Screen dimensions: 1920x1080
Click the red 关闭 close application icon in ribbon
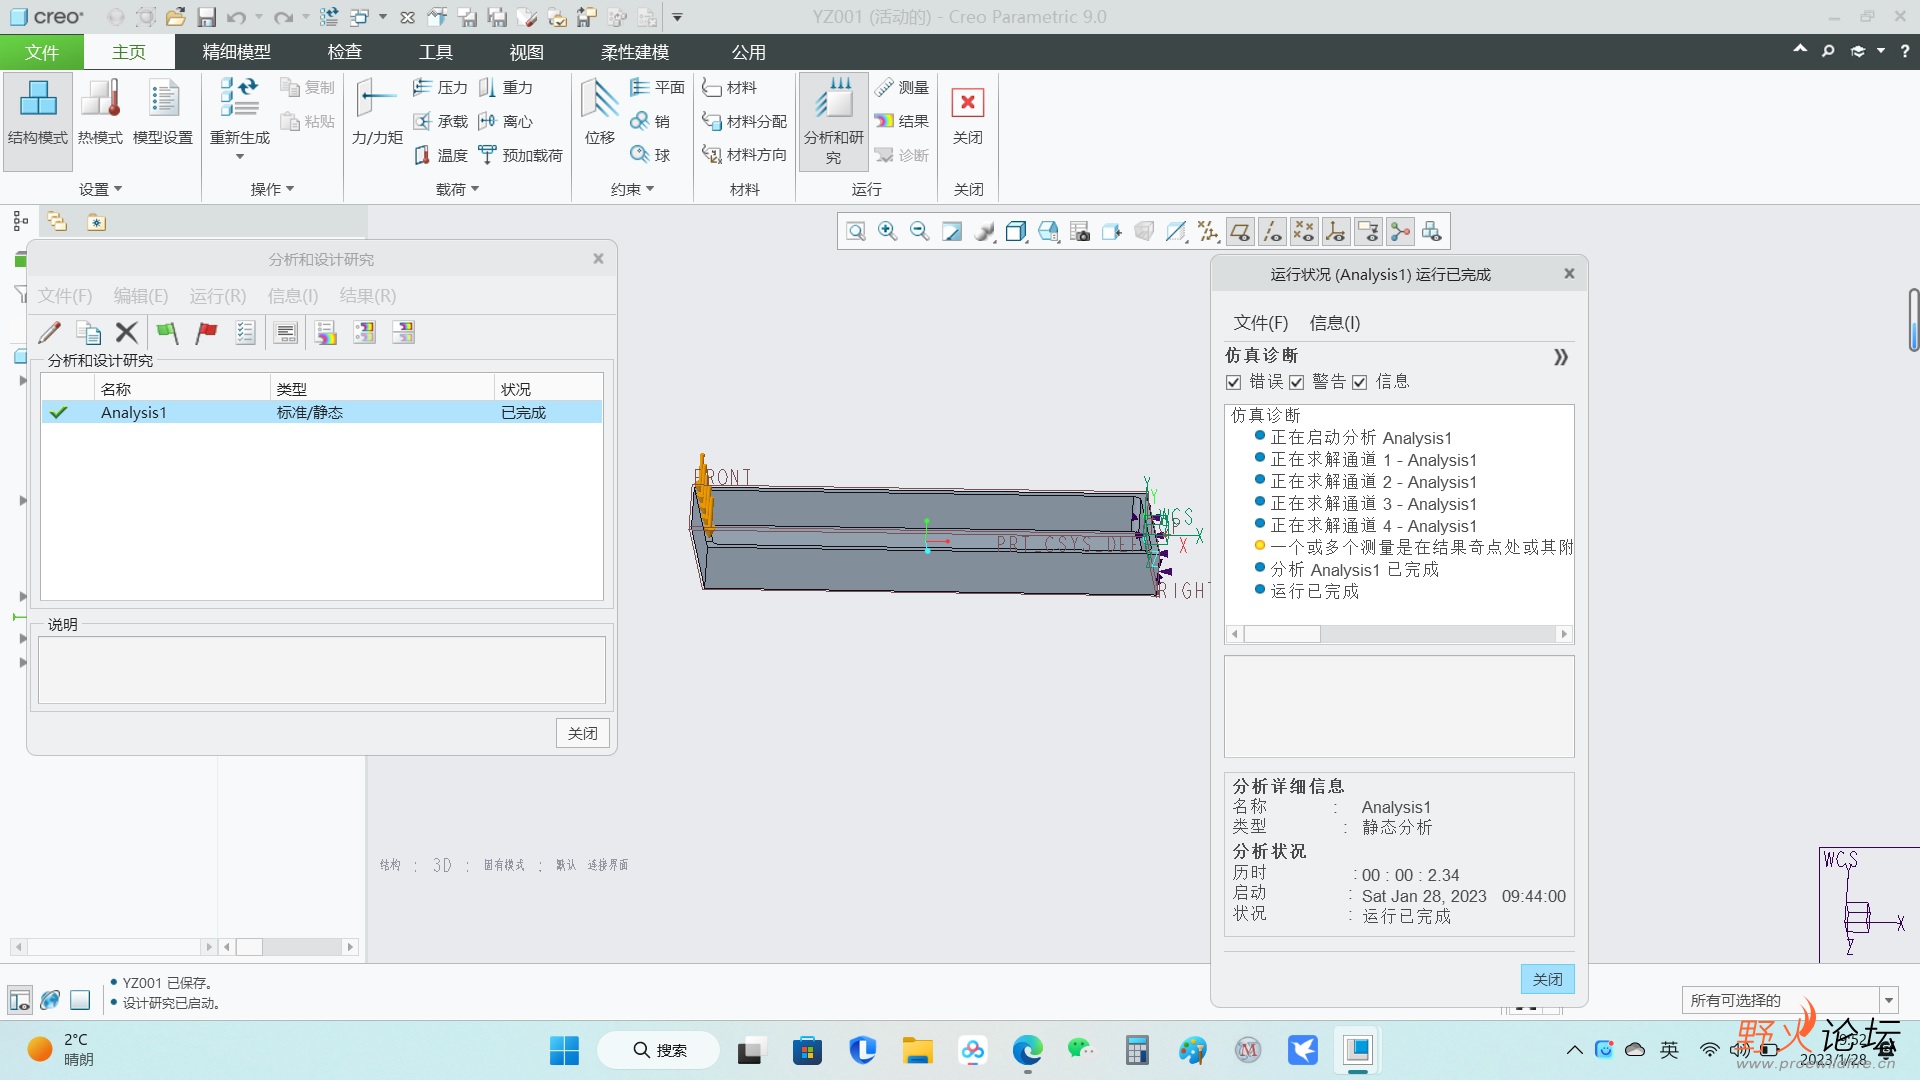(x=967, y=103)
